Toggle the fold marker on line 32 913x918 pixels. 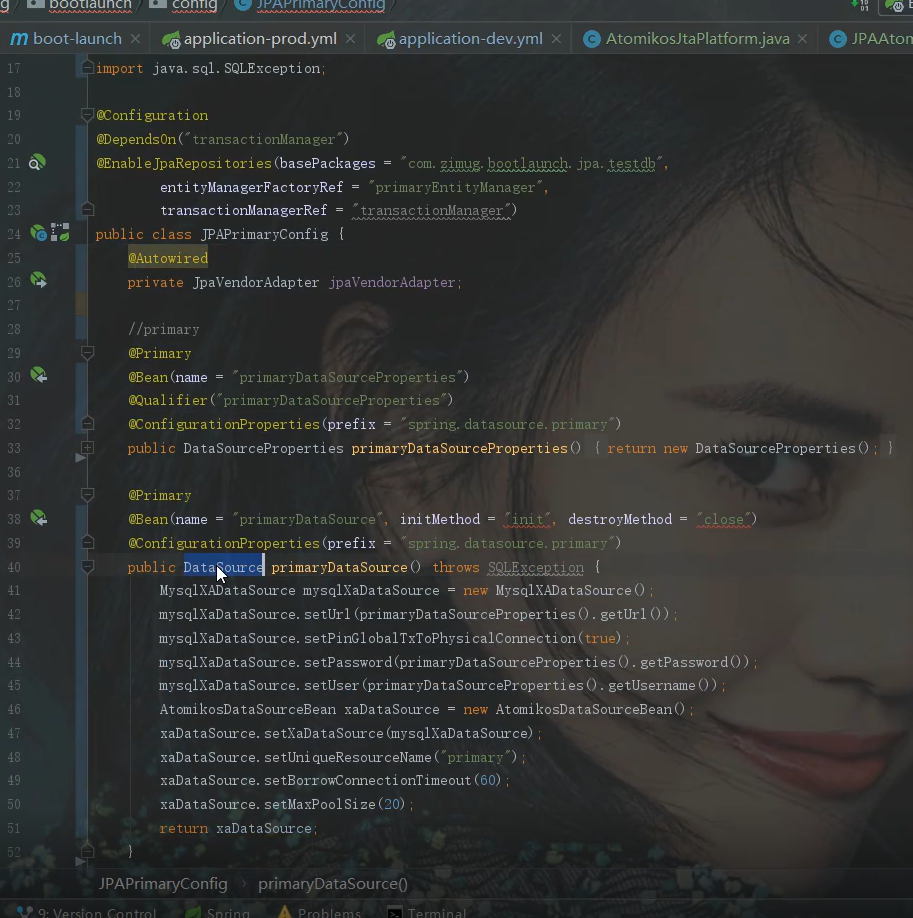coord(87,423)
